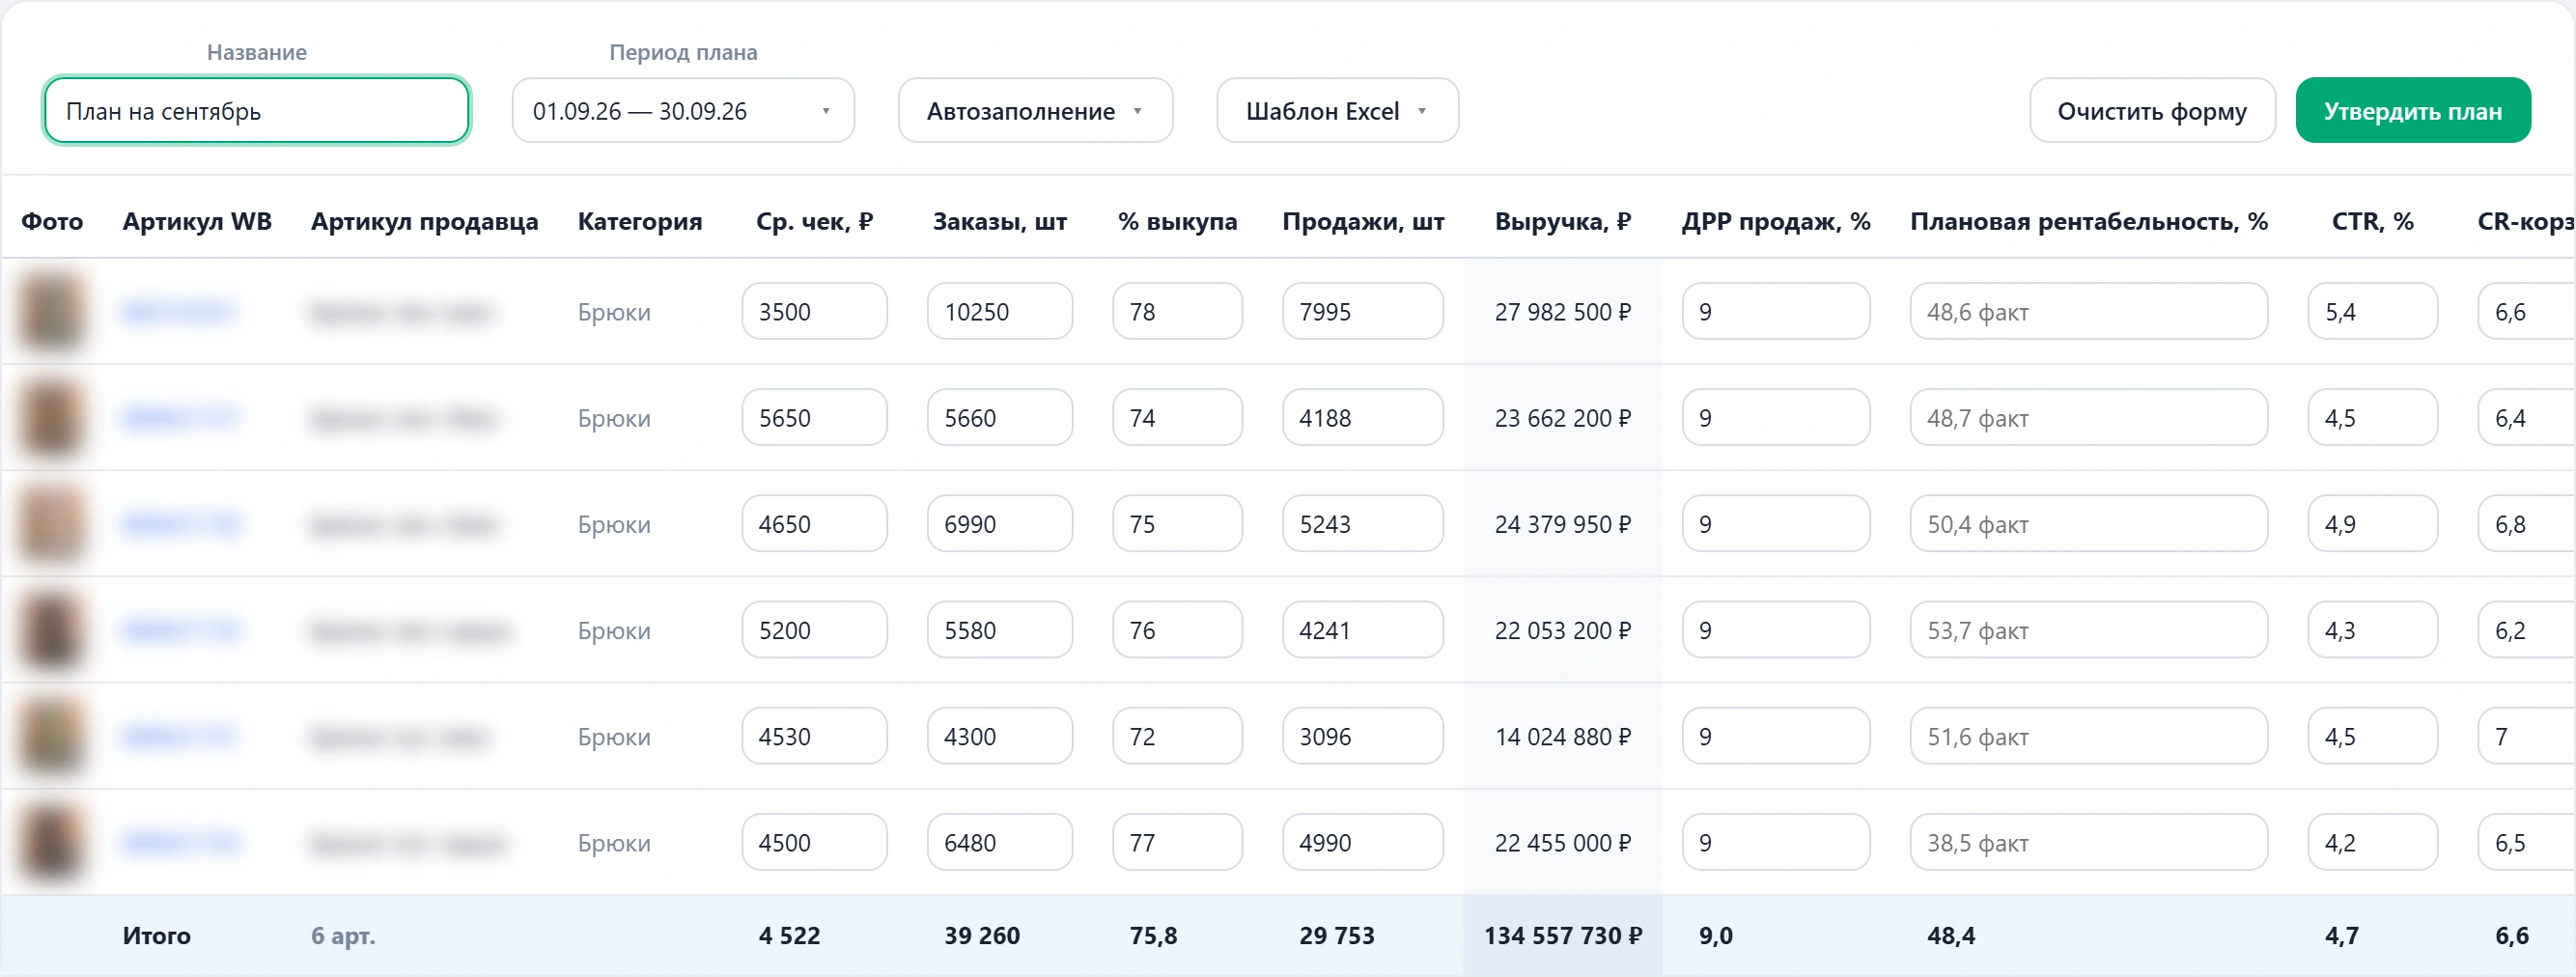Edit the sales field with value 7995
This screenshot has height=977, width=2576.
[x=1363, y=312]
